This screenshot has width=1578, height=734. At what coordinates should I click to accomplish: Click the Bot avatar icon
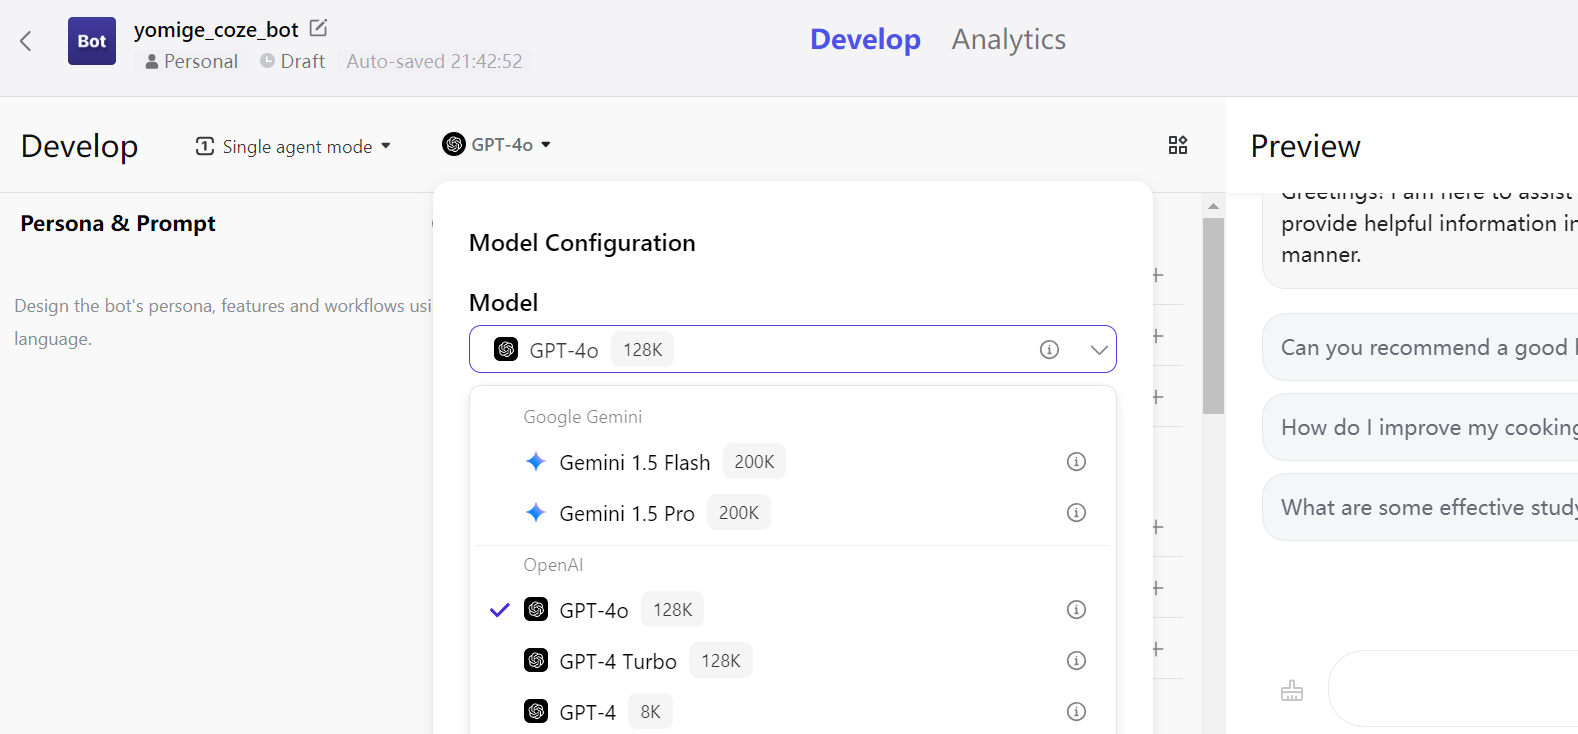92,41
